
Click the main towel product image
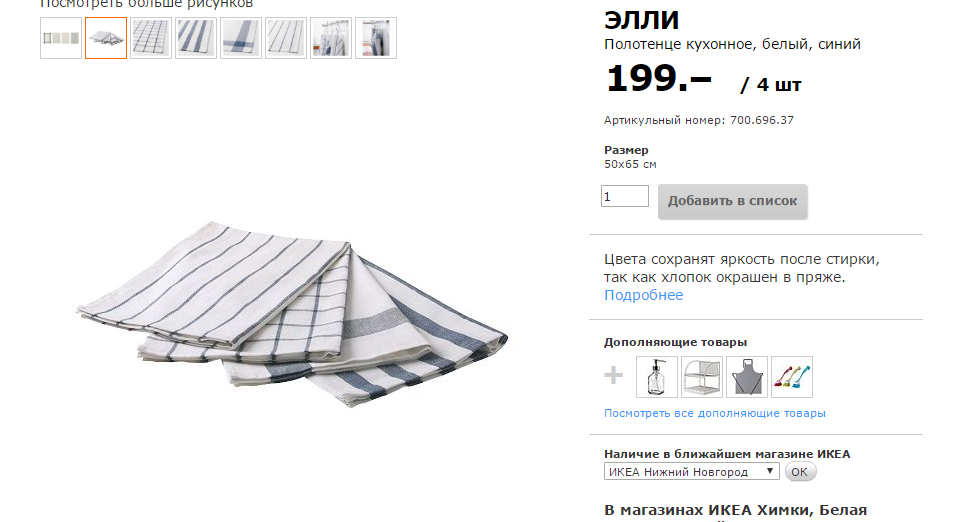tap(292, 313)
